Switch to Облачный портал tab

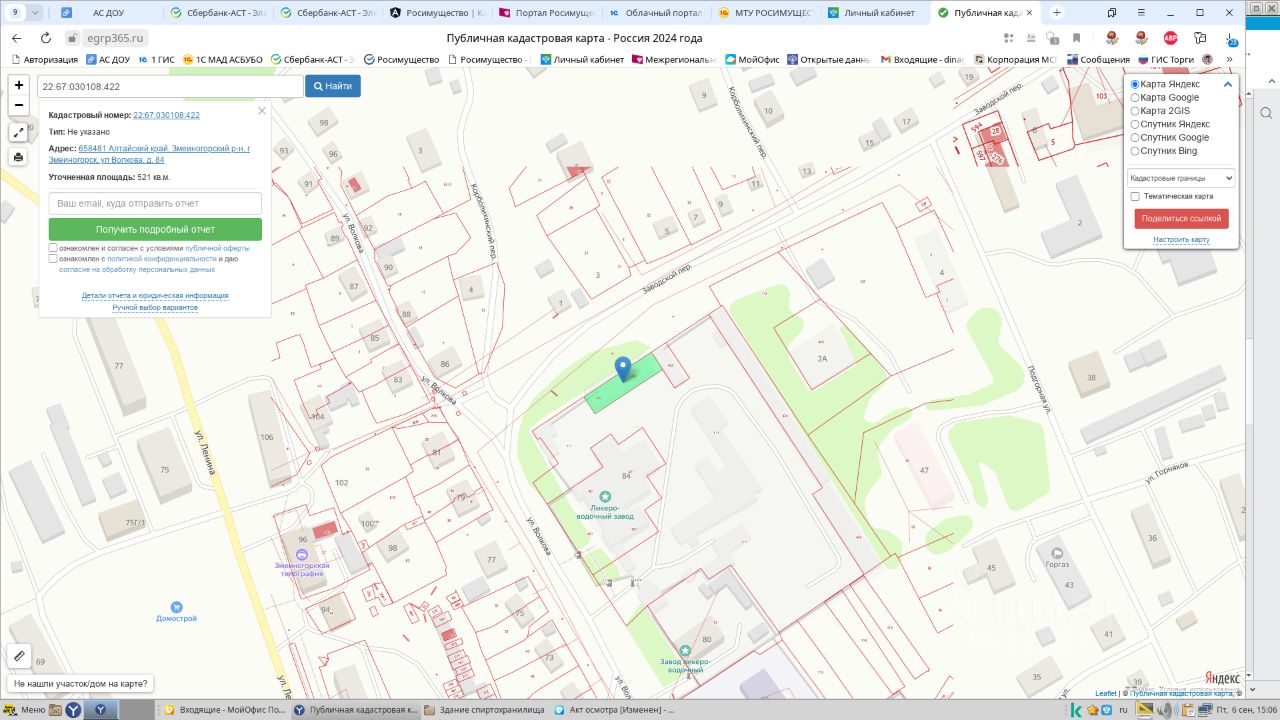[655, 13]
